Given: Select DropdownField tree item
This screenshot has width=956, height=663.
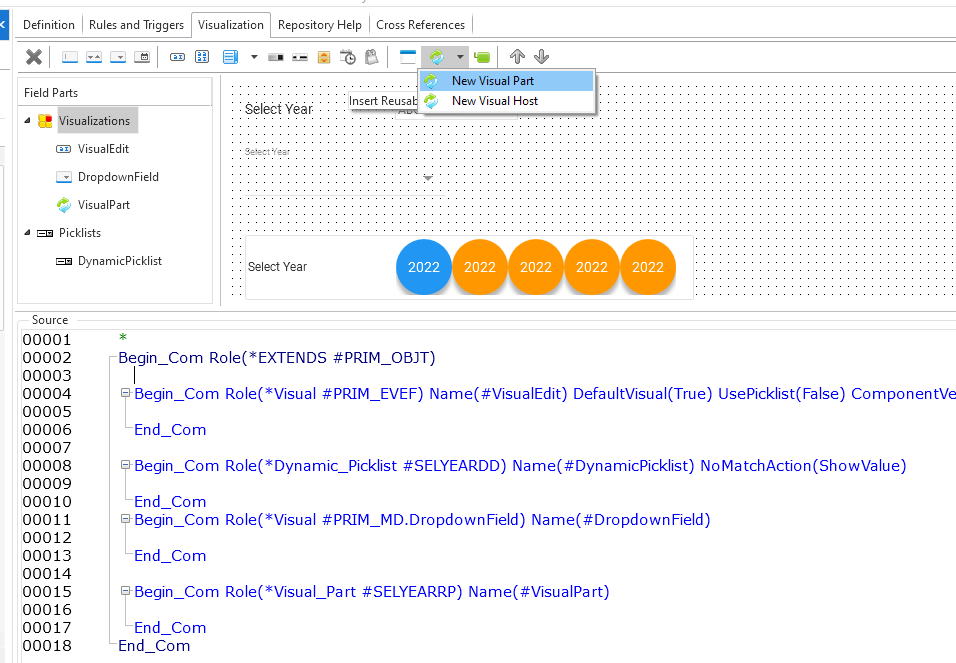Looking at the screenshot, I should (118, 177).
